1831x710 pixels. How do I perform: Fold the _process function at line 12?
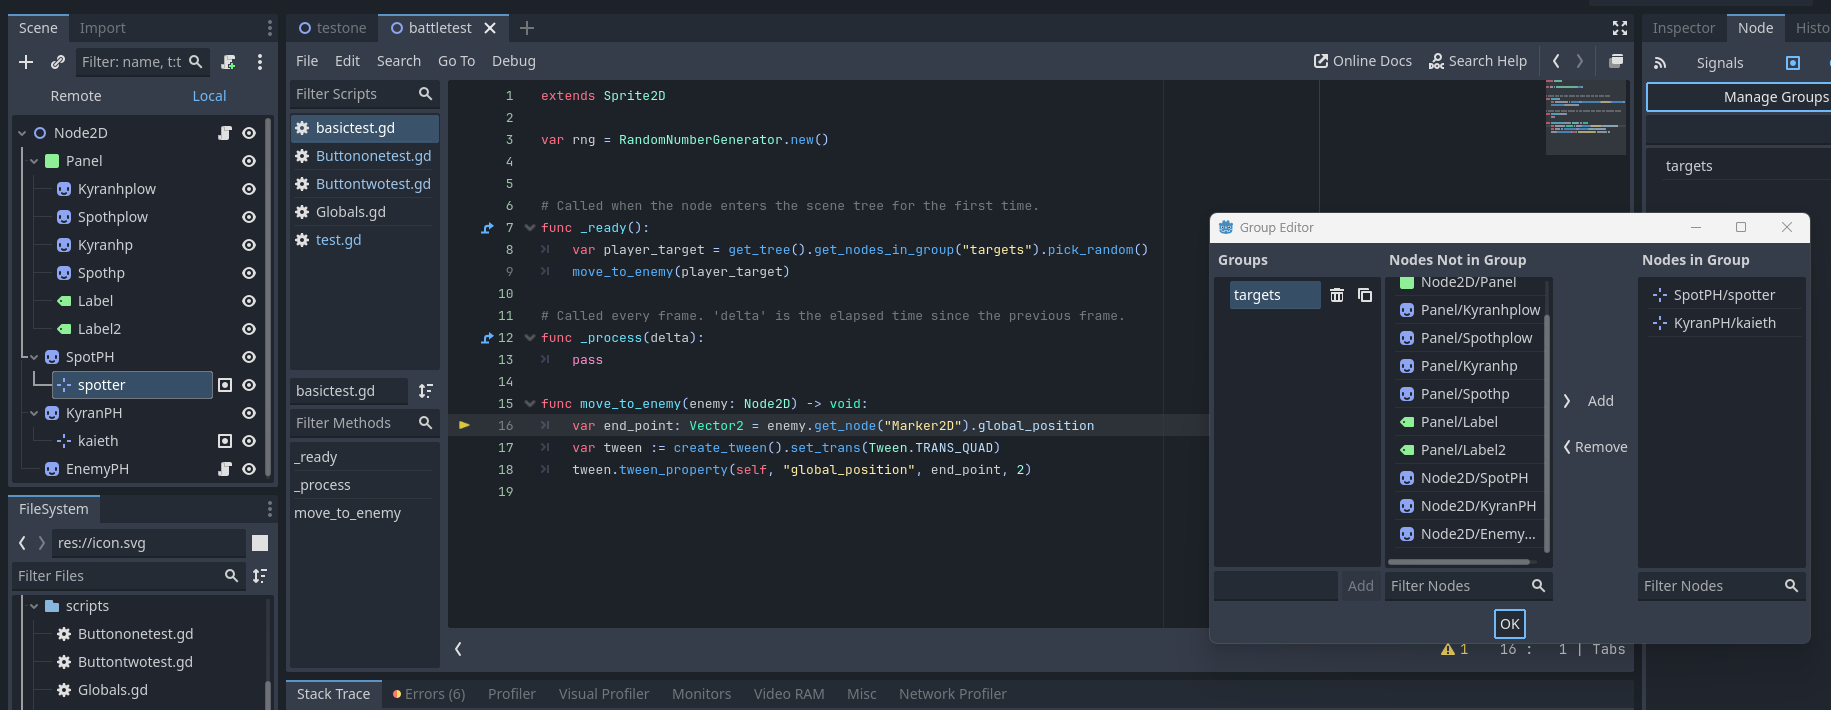(x=530, y=338)
